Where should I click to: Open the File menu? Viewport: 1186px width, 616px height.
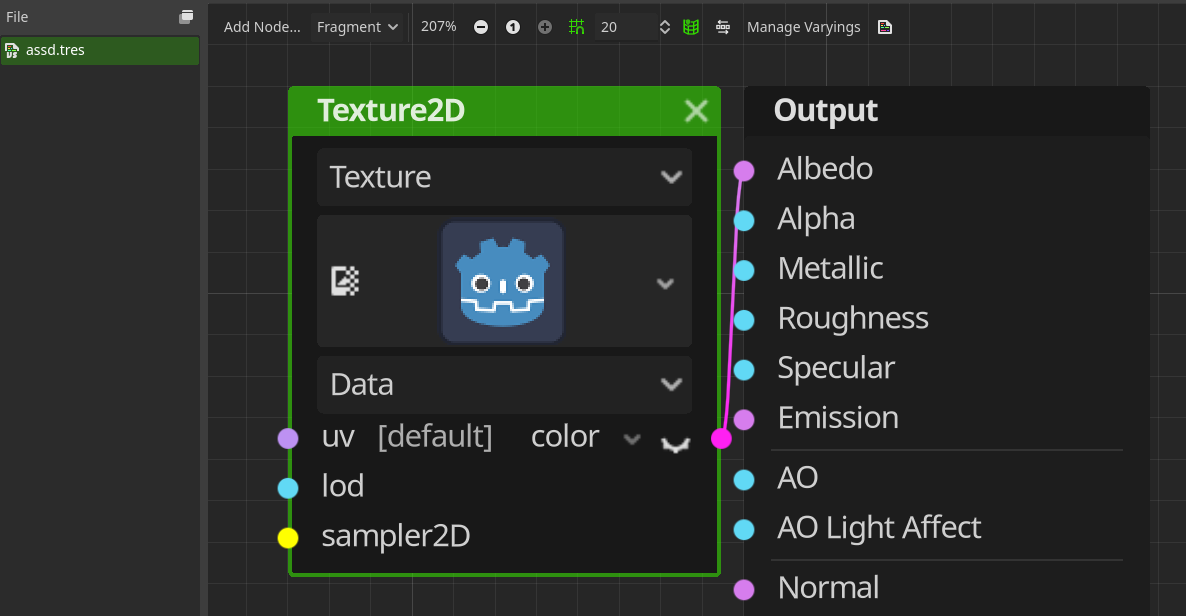(16, 16)
